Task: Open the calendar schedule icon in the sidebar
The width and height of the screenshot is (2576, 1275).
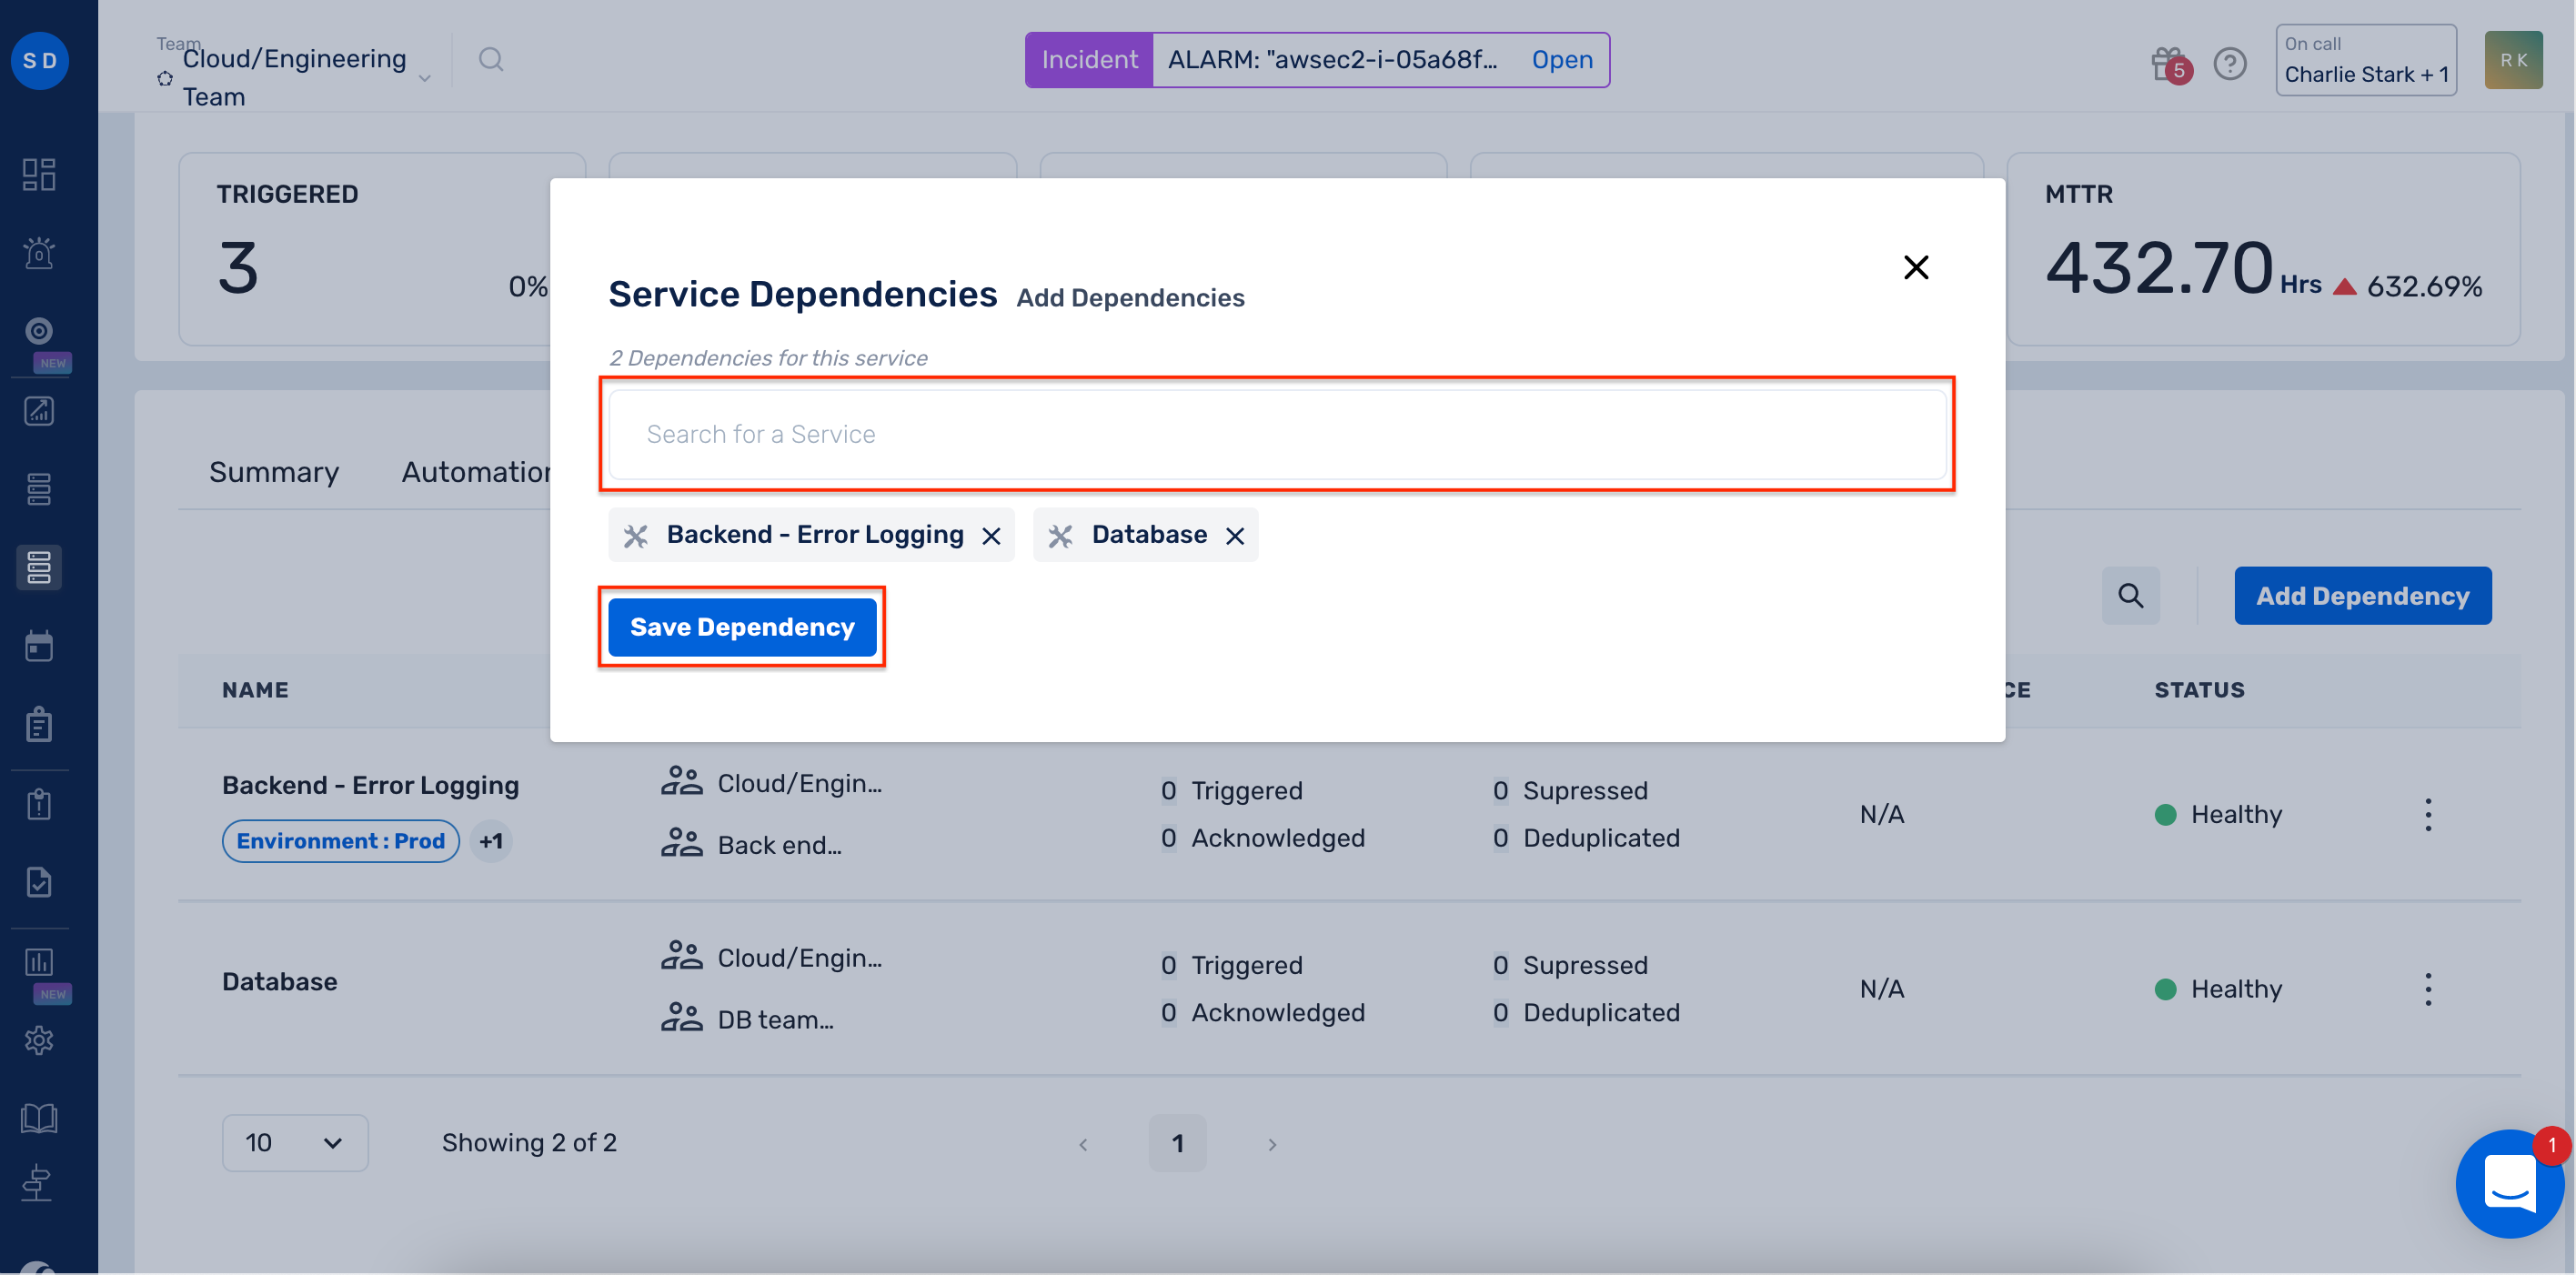Action: click(39, 646)
